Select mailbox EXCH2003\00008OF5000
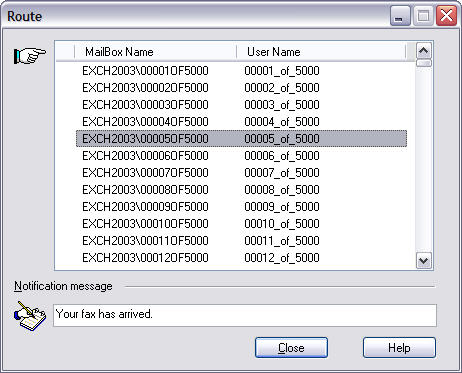This screenshot has width=462, height=373. (145, 190)
